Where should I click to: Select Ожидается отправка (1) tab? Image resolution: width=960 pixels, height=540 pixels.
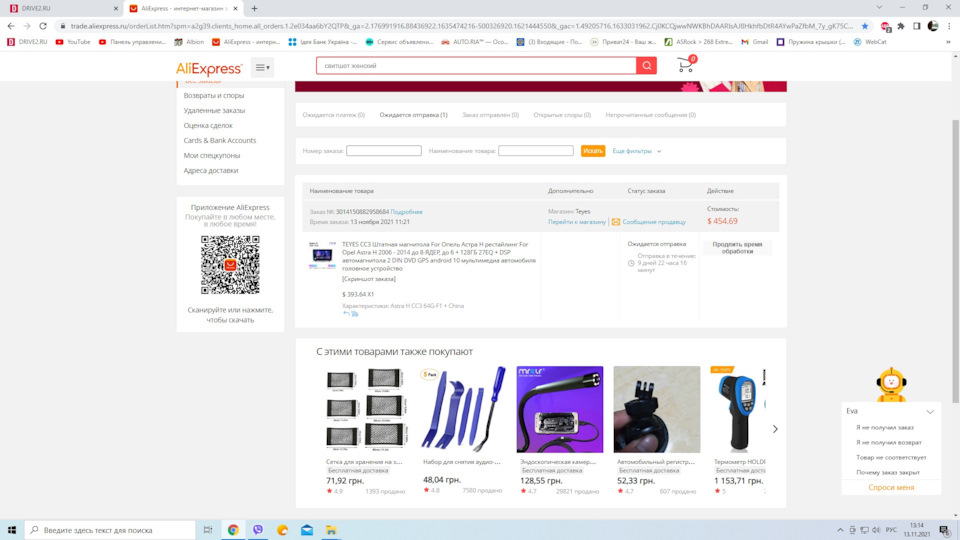click(413, 114)
